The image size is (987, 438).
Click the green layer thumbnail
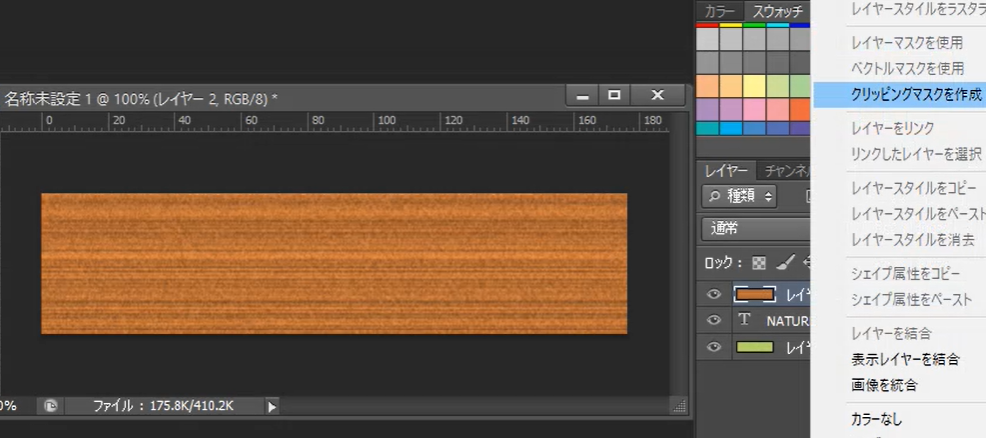click(755, 347)
